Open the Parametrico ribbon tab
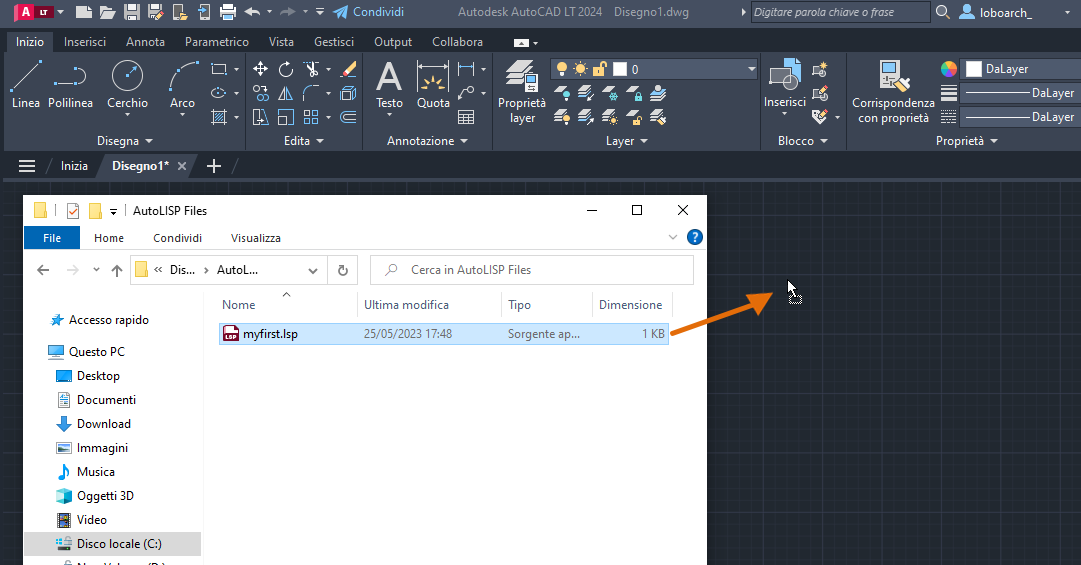 (216, 42)
